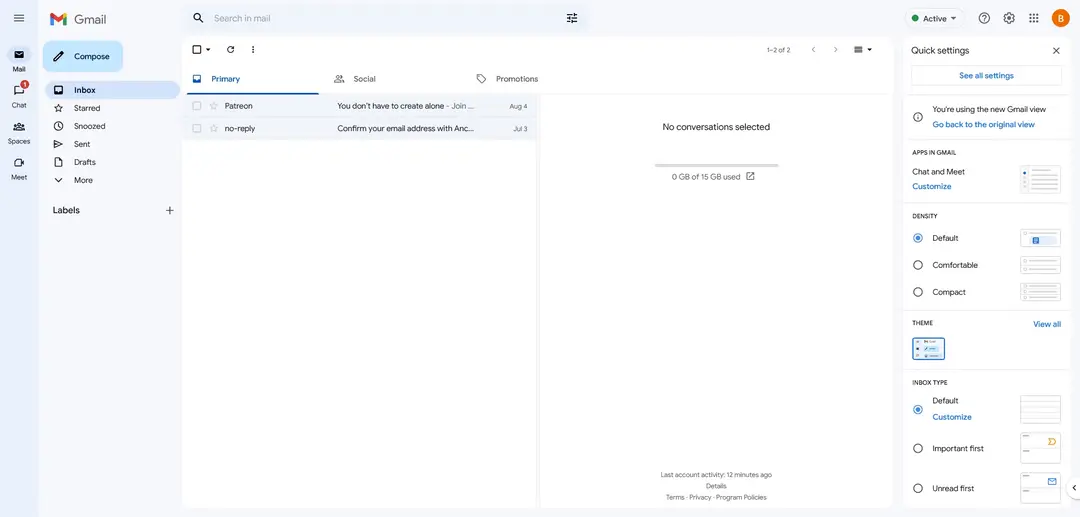Click the Details link
Image resolution: width=1080 pixels, height=517 pixels.
tap(716, 486)
